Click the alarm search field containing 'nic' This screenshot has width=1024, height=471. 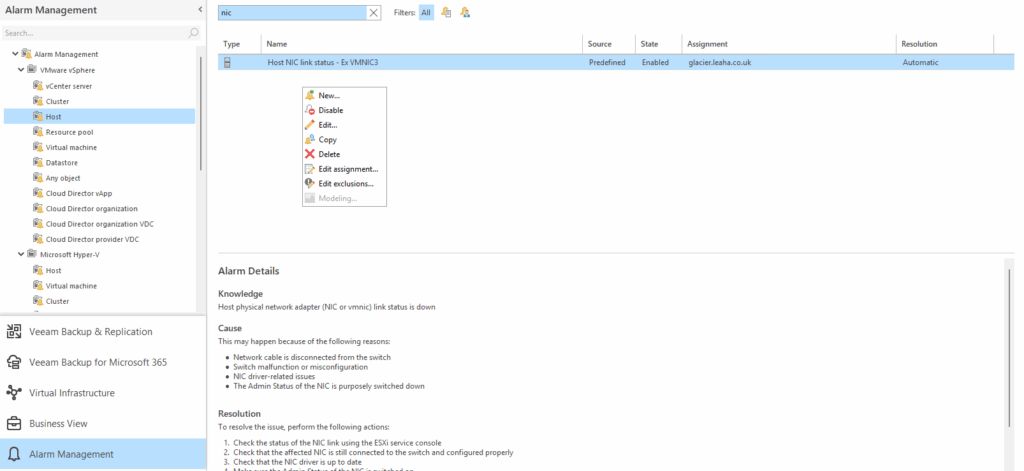click(x=292, y=12)
